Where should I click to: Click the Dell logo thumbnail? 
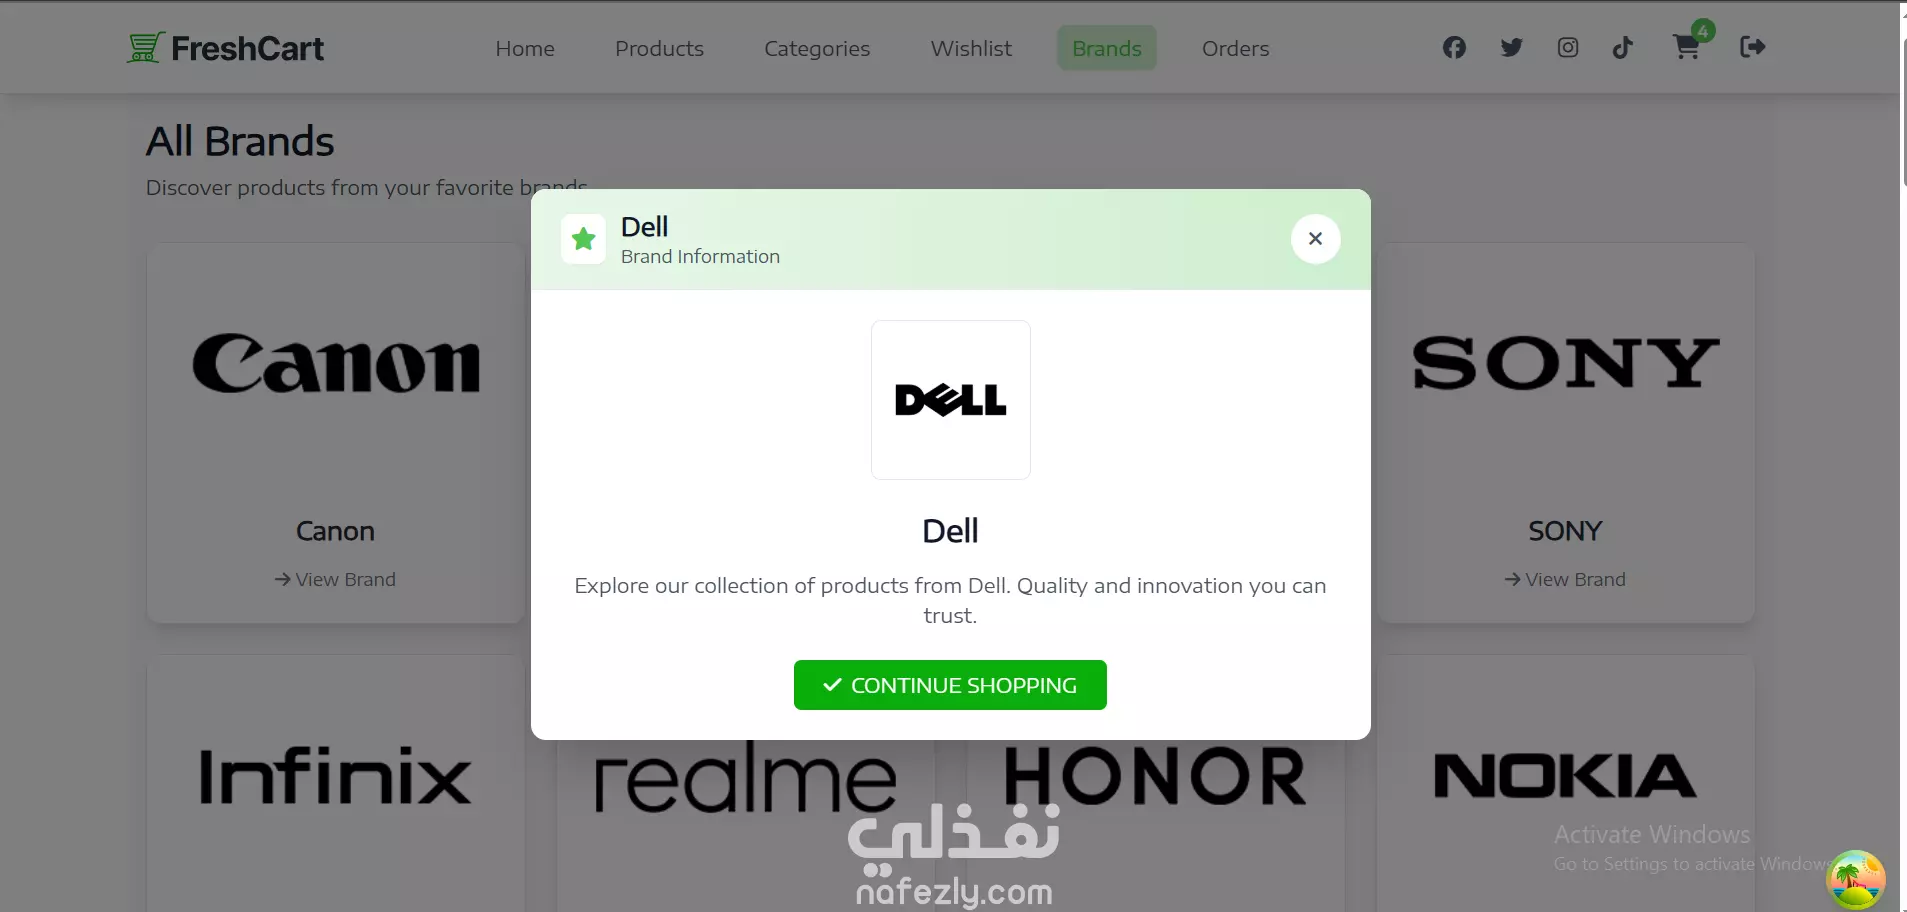click(x=951, y=400)
